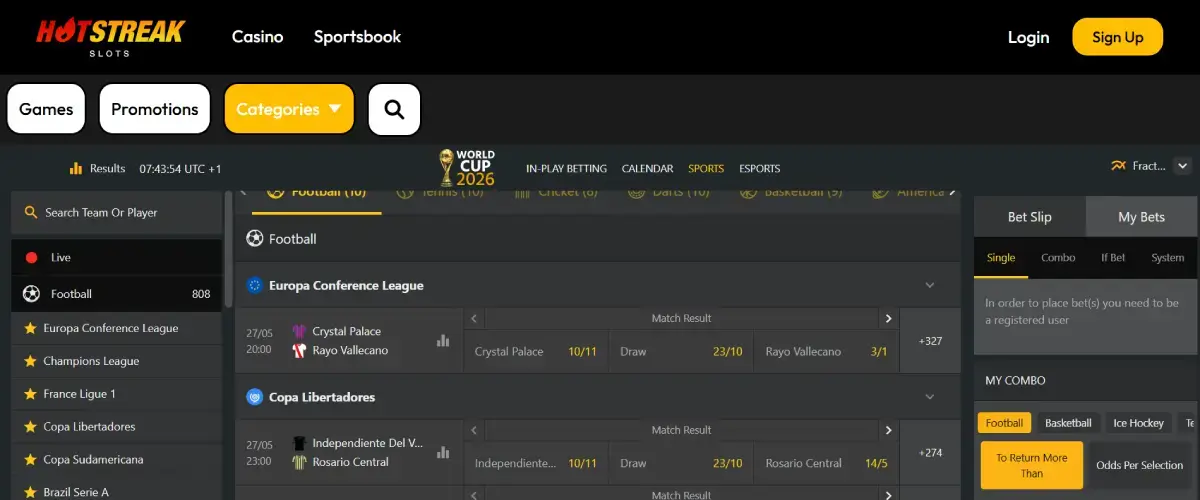Click the Football ball icon in sidebar
1200x500 pixels.
pyautogui.click(x=31, y=294)
